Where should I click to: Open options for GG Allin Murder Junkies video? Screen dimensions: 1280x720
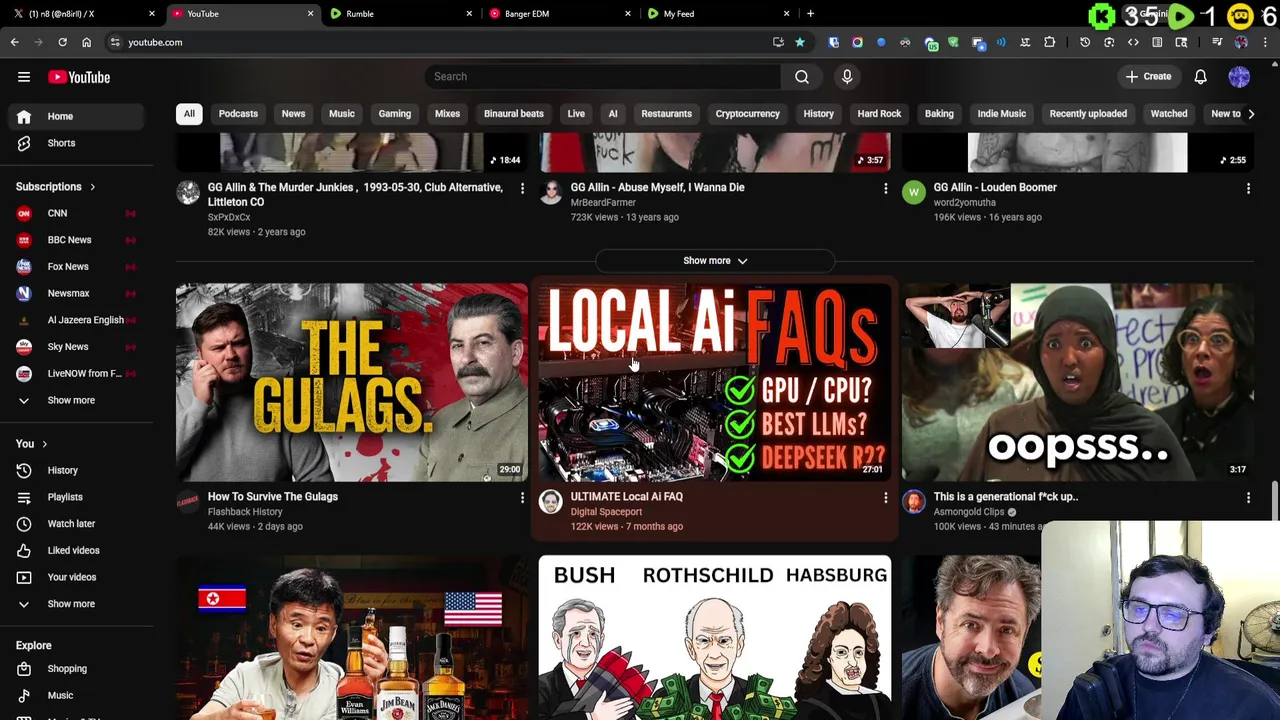(x=522, y=188)
